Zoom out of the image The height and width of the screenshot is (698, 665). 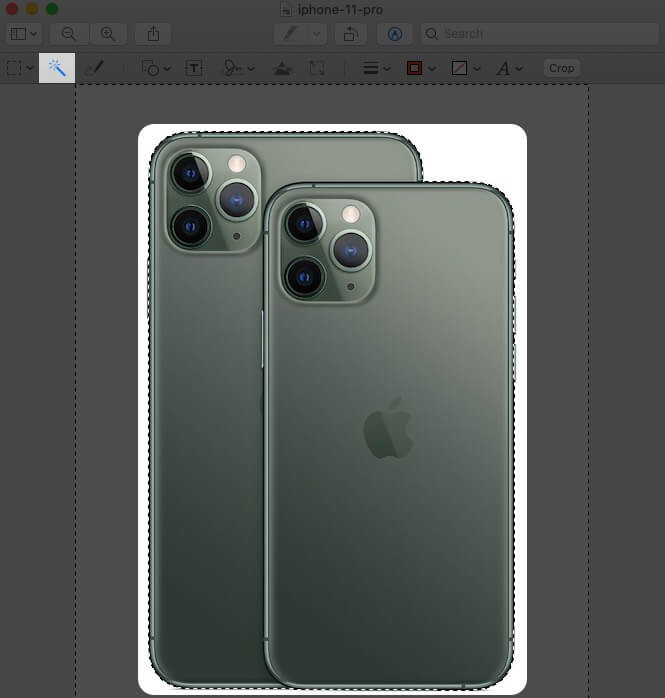69,34
